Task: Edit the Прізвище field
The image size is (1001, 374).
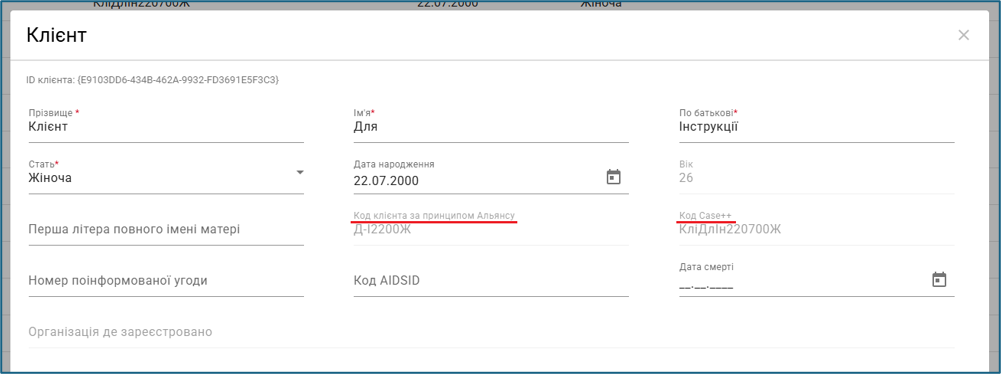Action: pyautogui.click(x=166, y=126)
